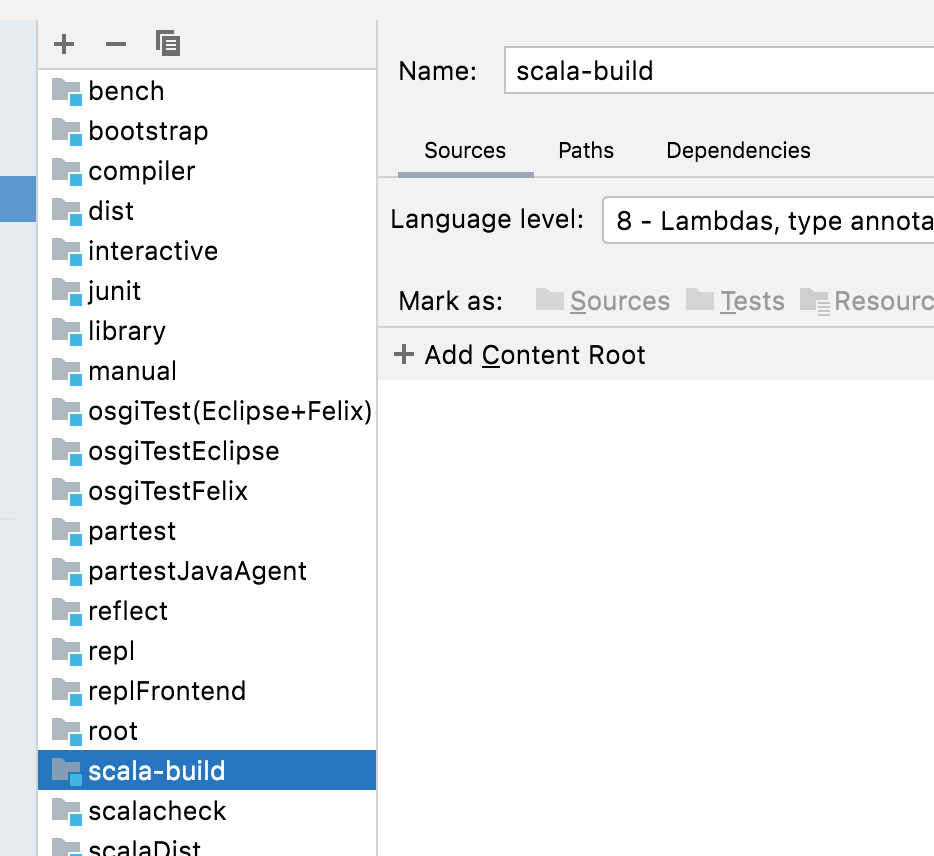Screen dimensions: 934x856
Task: Select the osgiTestFelix module name
Action: (x=168, y=491)
